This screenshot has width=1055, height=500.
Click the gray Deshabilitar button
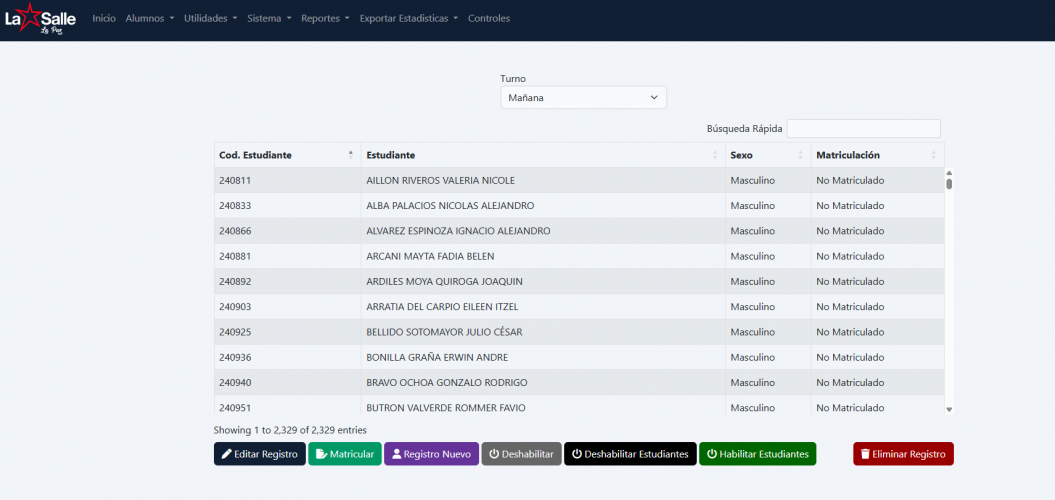(521, 454)
